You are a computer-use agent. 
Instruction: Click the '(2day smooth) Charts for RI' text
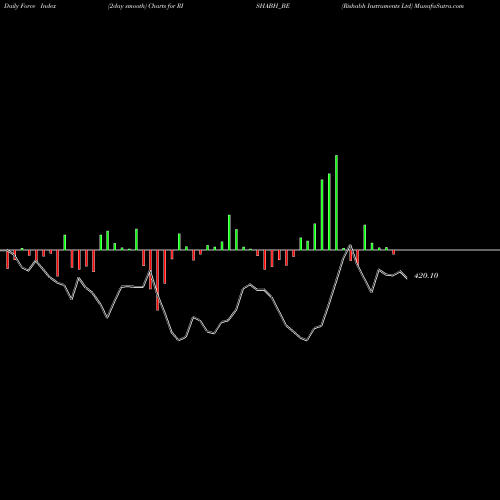pos(146,6)
